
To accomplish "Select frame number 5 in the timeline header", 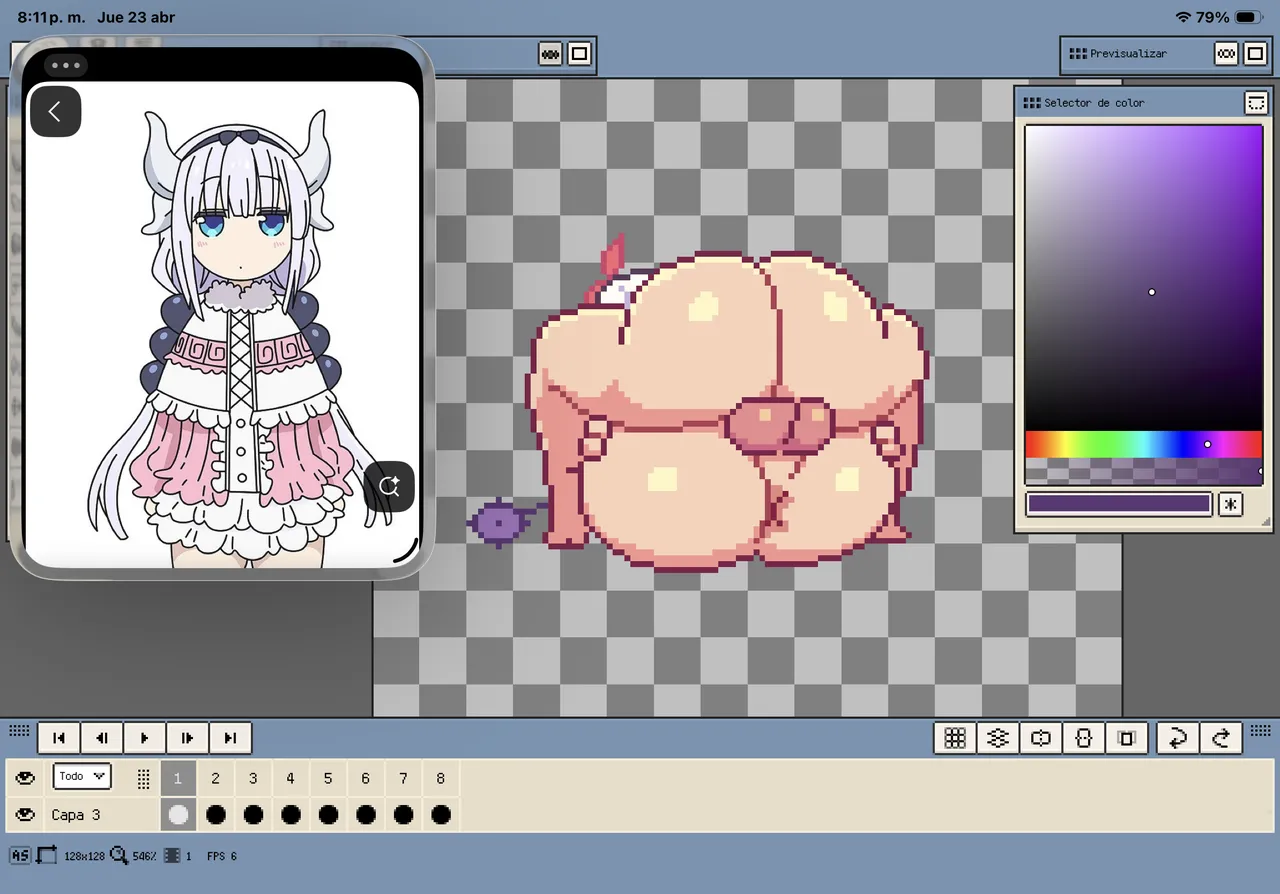I will [x=328, y=778].
